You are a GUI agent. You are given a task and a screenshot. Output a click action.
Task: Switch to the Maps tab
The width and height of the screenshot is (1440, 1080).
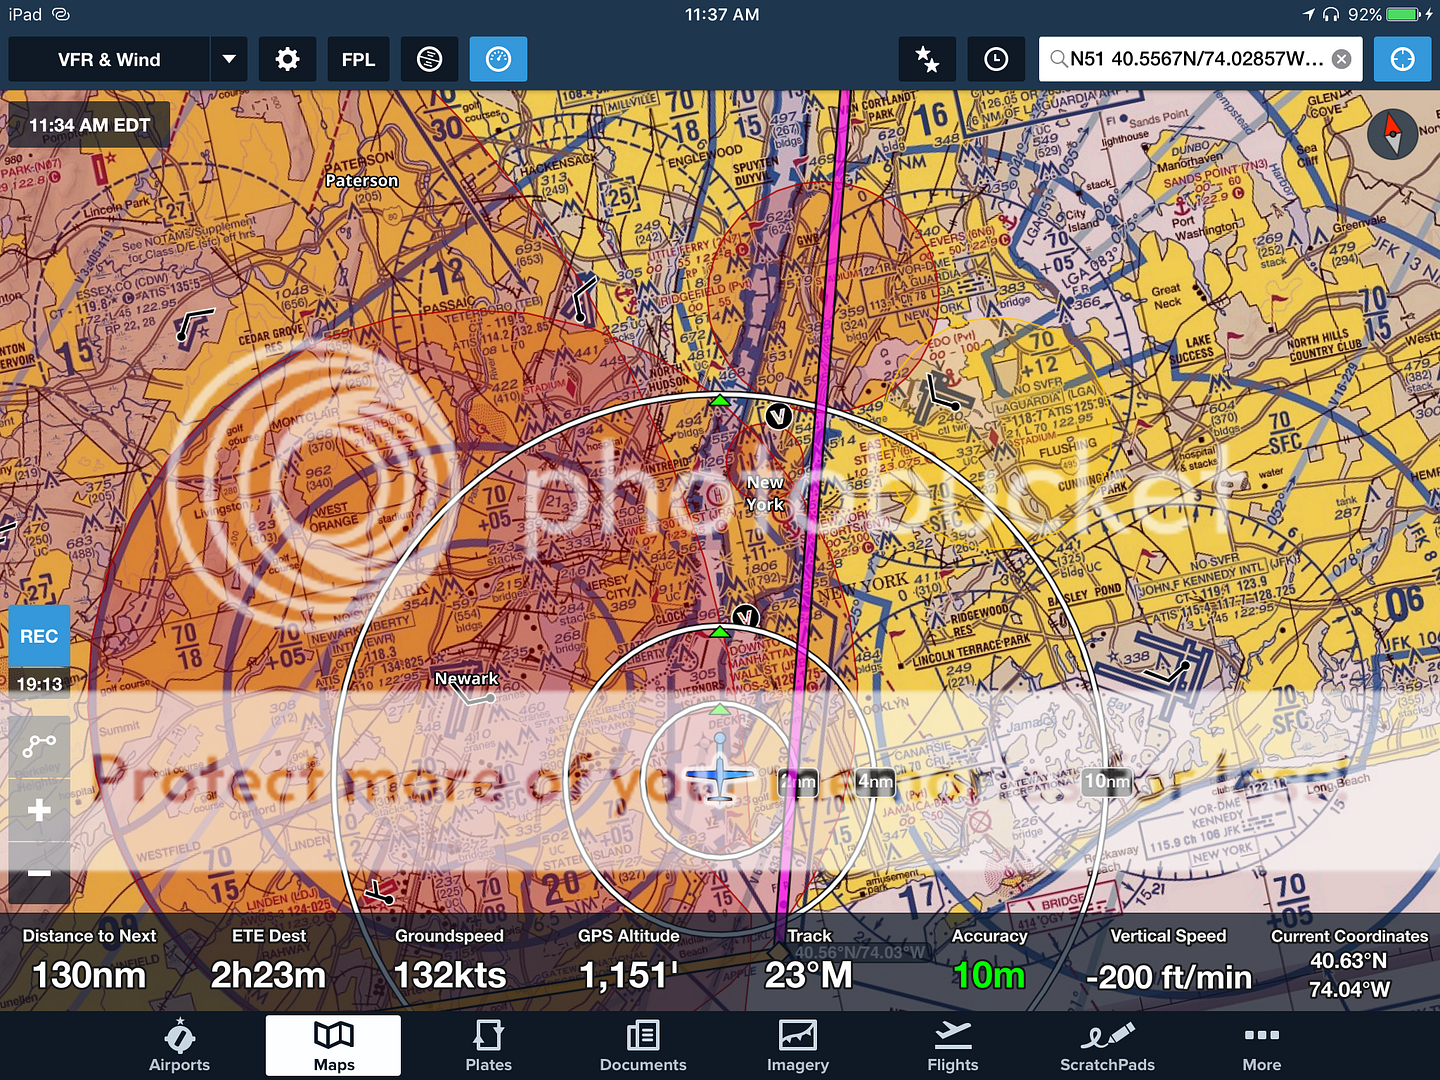[334, 1046]
